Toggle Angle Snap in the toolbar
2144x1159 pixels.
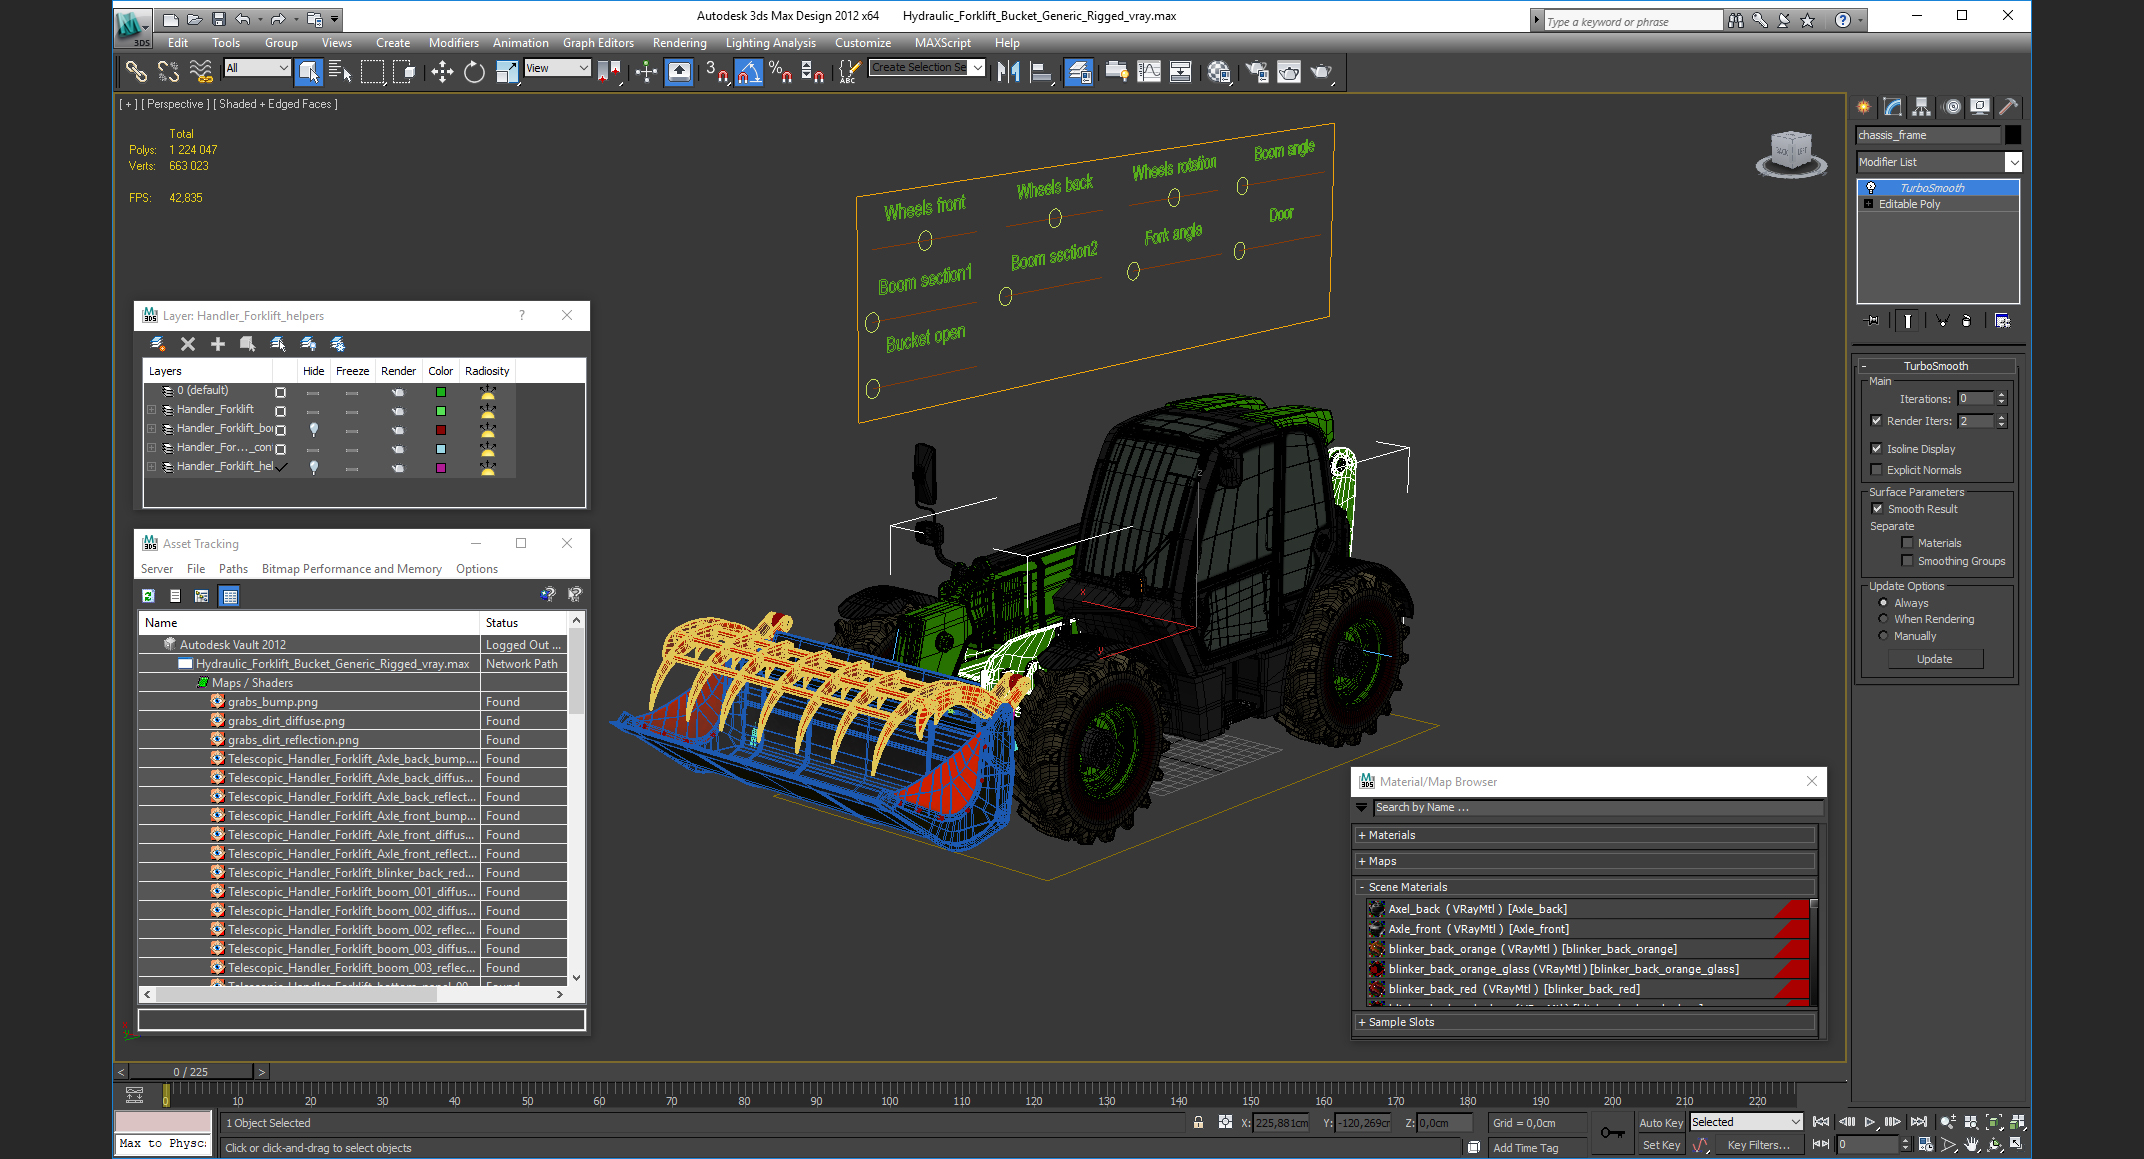(x=749, y=71)
